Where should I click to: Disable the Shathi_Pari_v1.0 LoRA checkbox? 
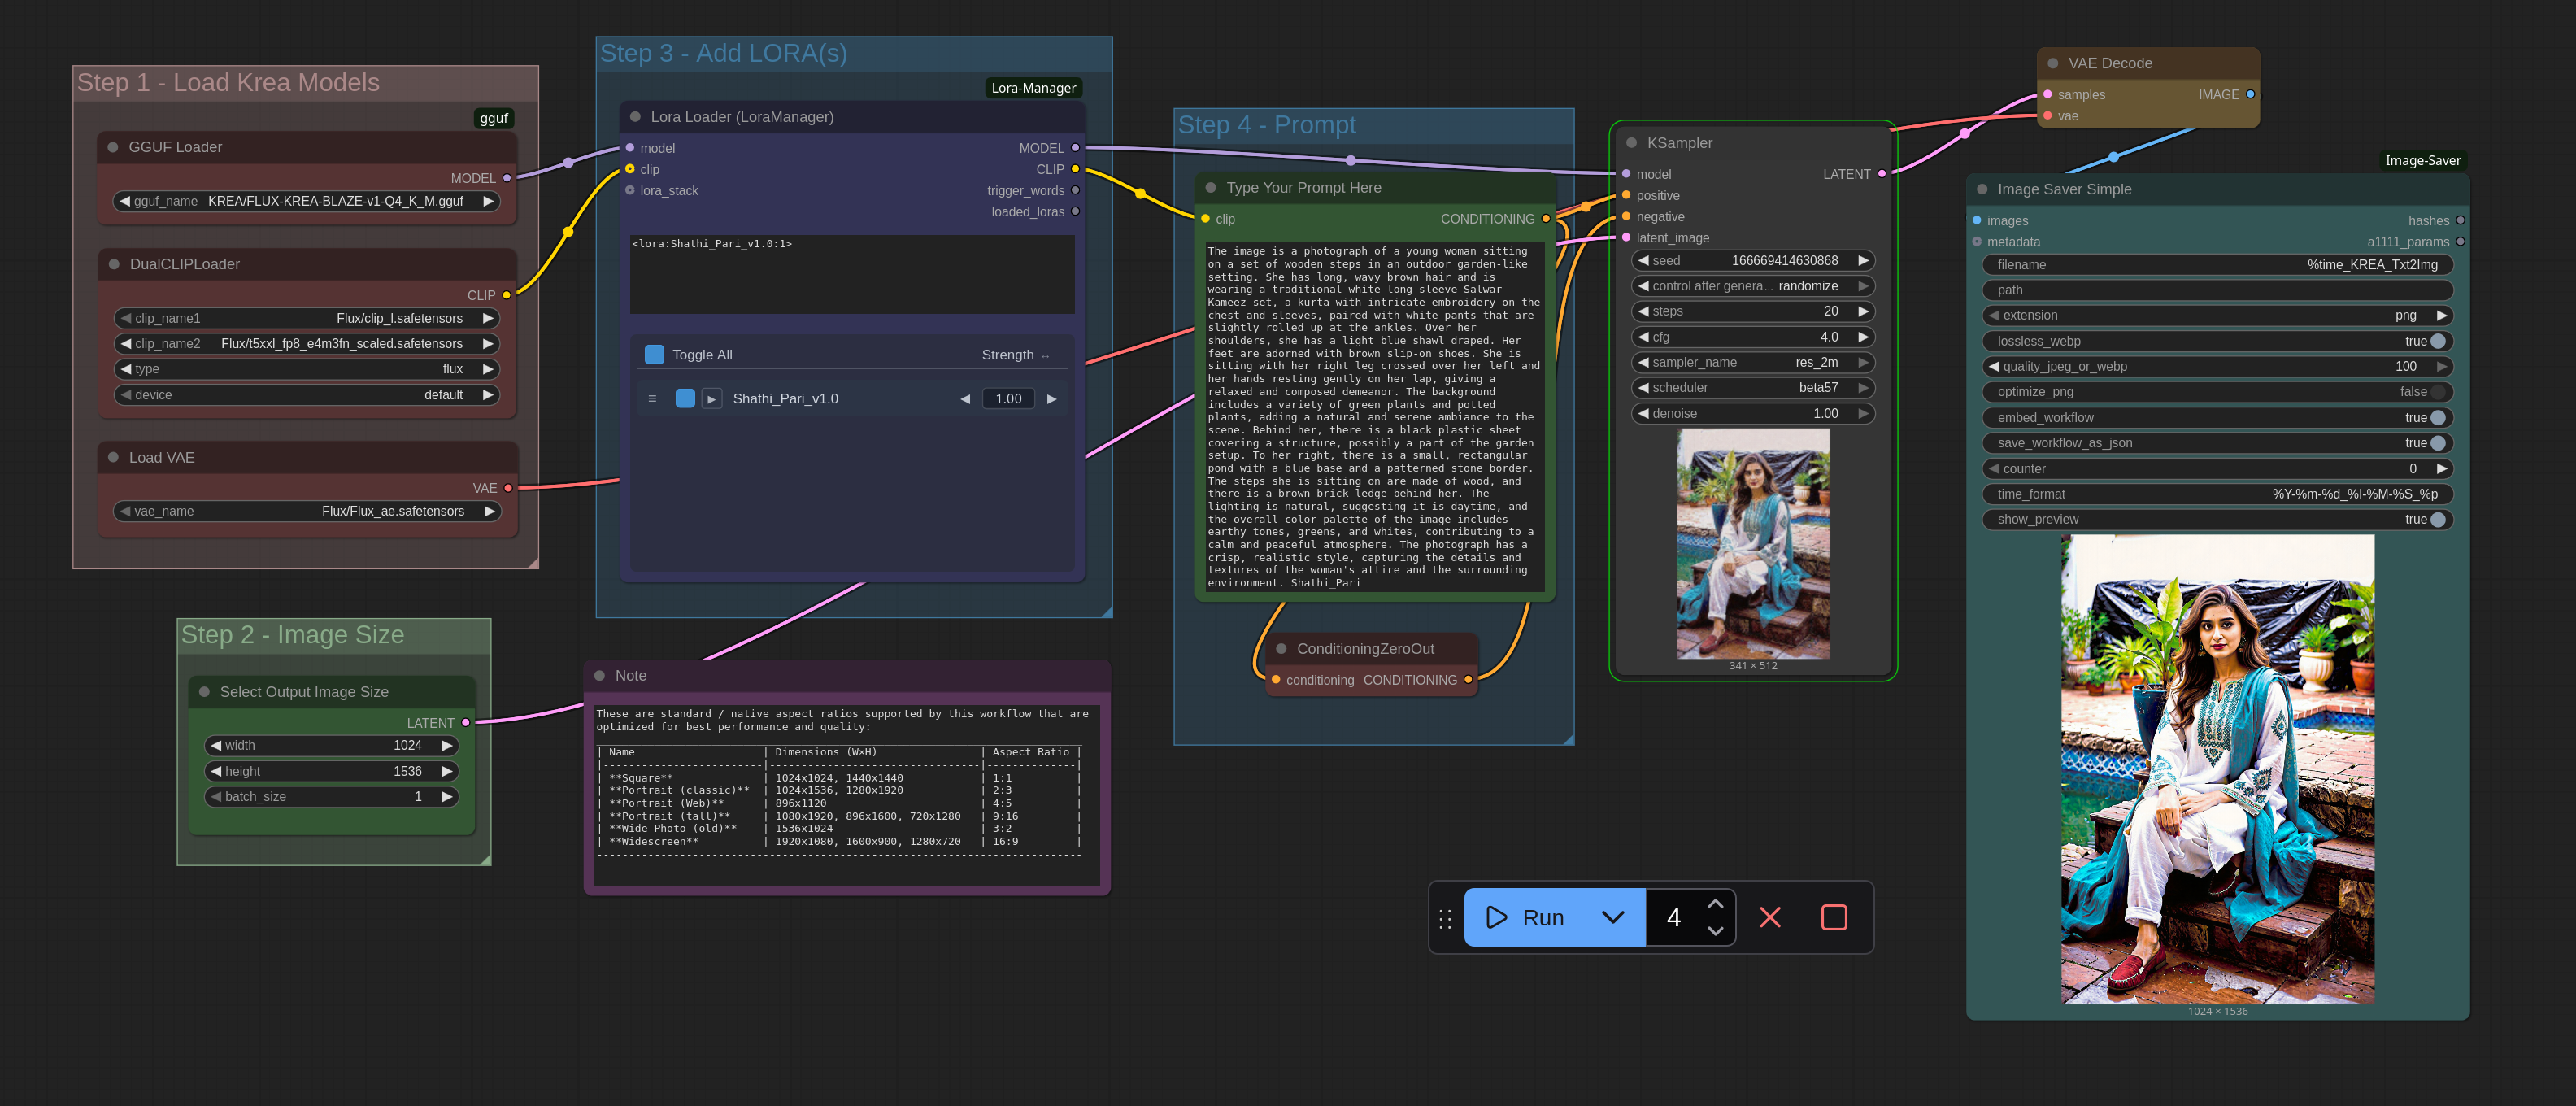[685, 399]
